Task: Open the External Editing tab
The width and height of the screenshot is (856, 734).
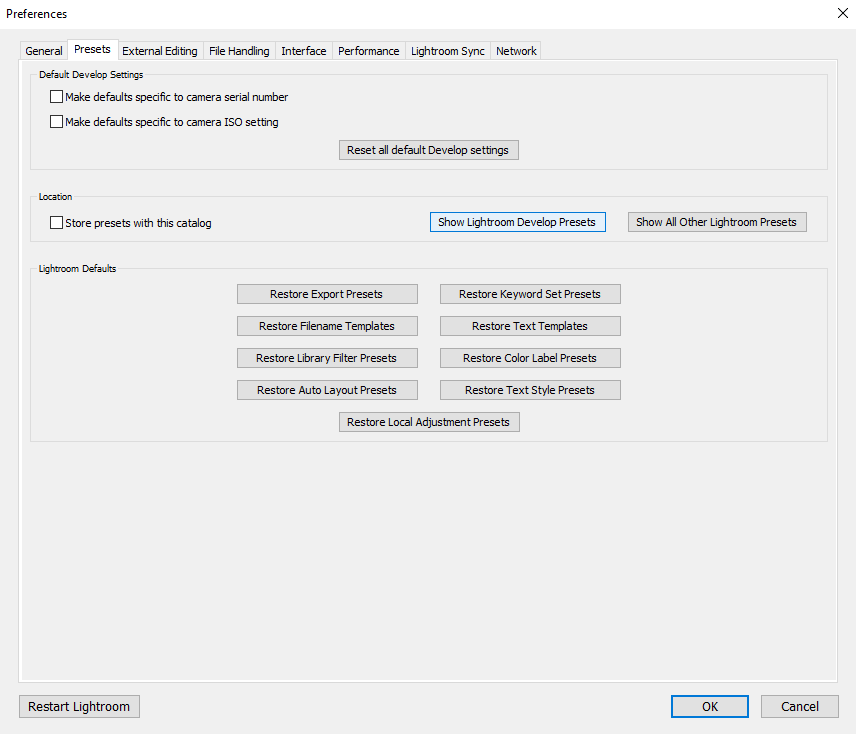Action: [x=160, y=51]
